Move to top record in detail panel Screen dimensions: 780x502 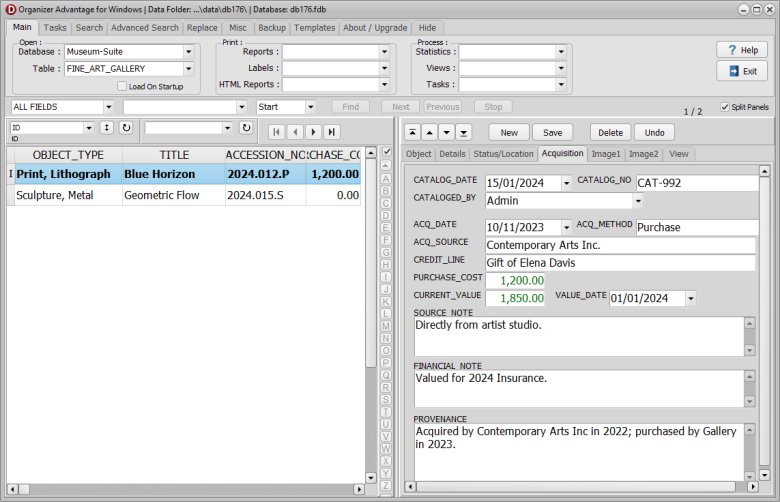point(412,132)
